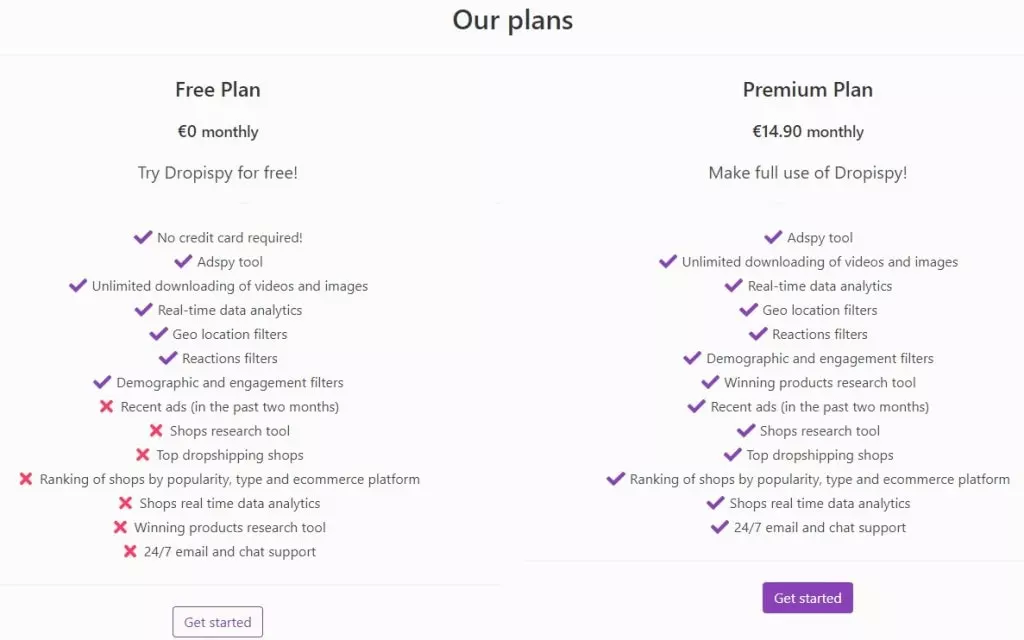Click the checkmark beside Real-time data analytics

(x=143, y=309)
